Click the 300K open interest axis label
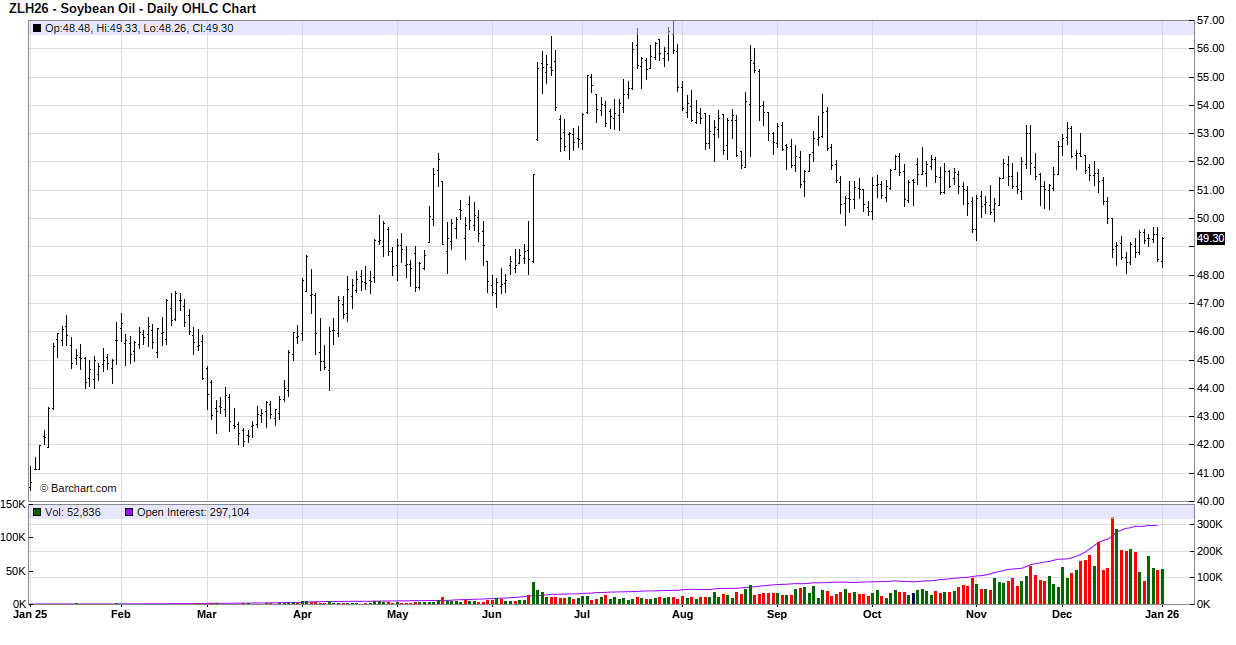 click(1210, 525)
